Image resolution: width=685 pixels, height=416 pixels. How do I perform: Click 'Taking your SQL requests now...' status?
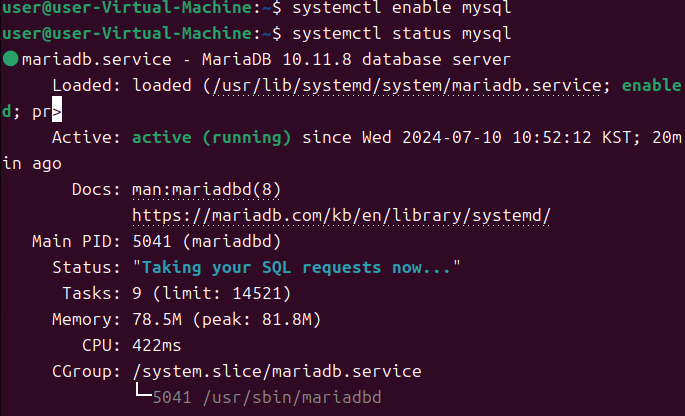(x=296, y=267)
